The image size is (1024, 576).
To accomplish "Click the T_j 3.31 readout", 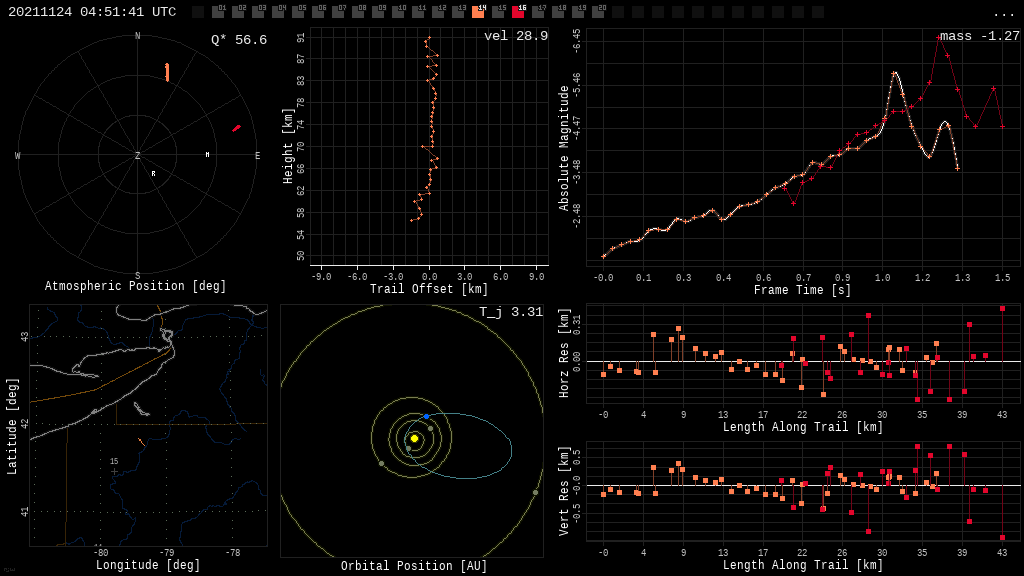I will click(511, 312).
